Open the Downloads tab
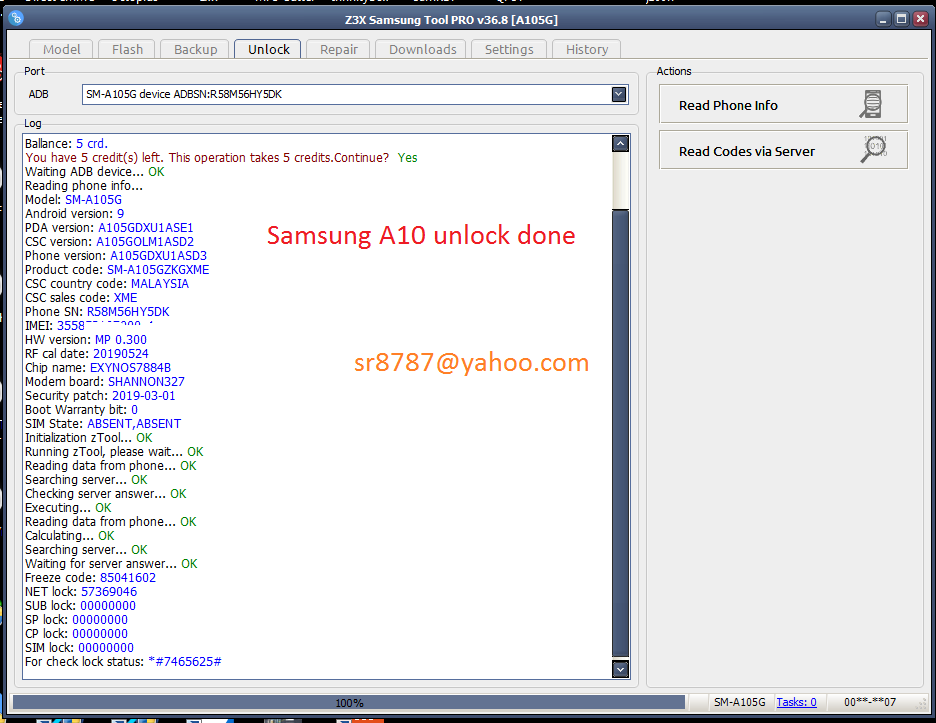The image size is (936, 723). point(423,50)
